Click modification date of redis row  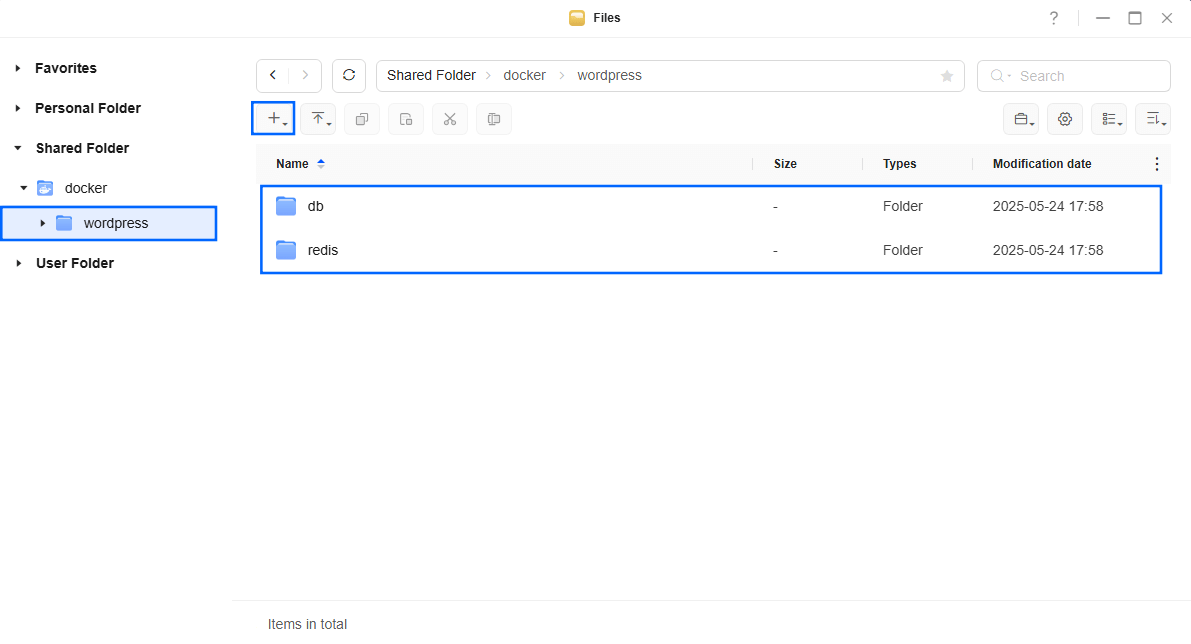pyautogui.click(x=1047, y=250)
